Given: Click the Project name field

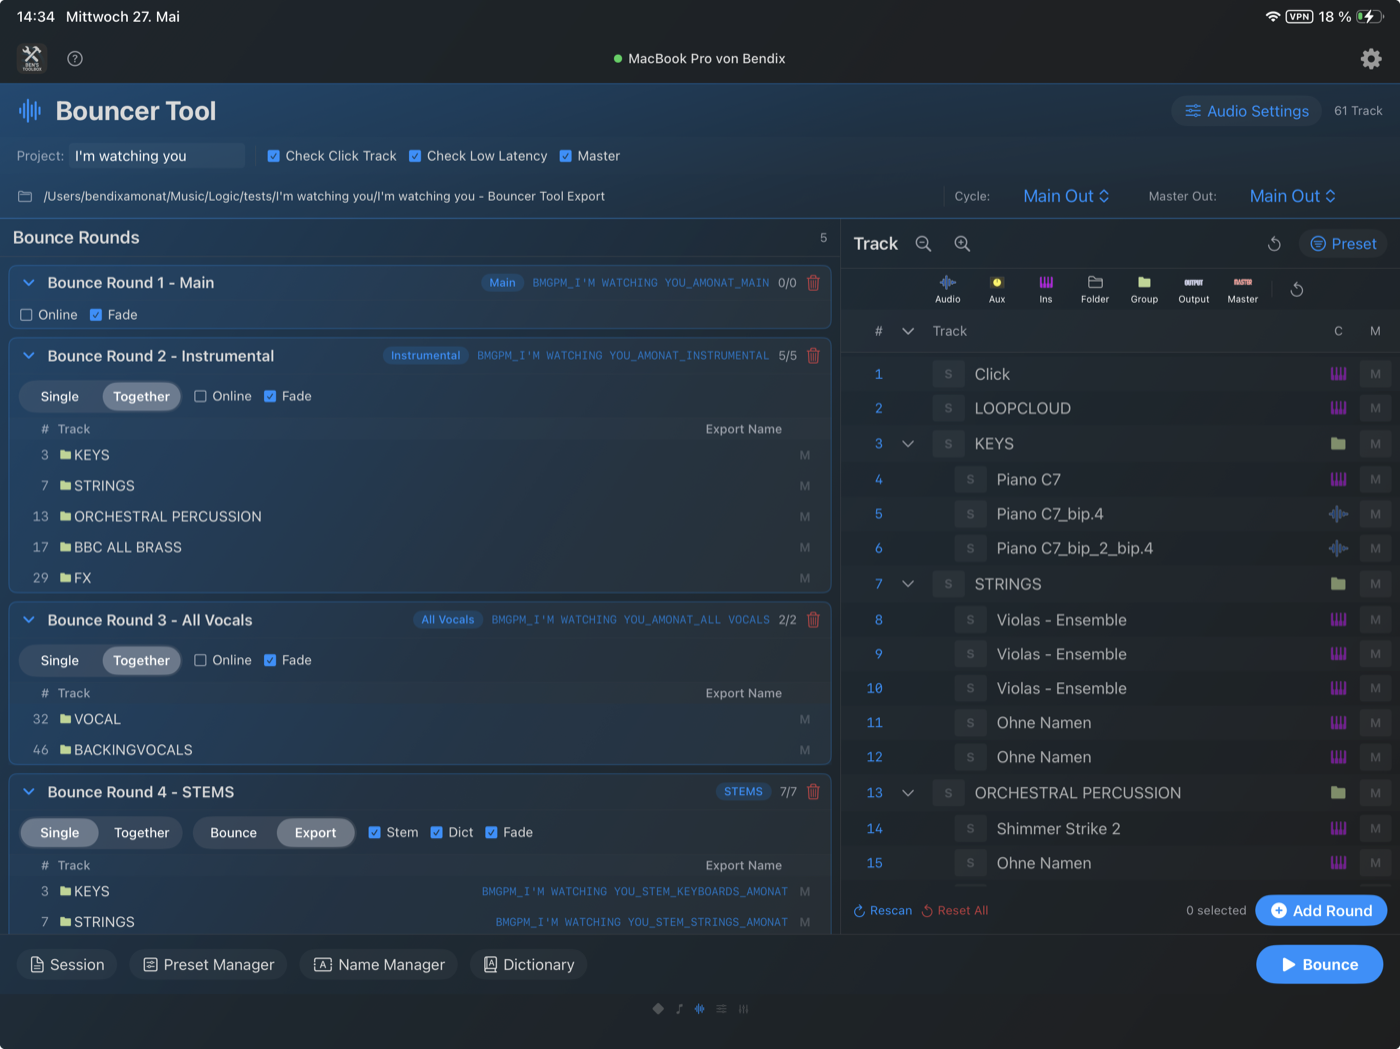Looking at the screenshot, I should pyautogui.click(x=158, y=156).
